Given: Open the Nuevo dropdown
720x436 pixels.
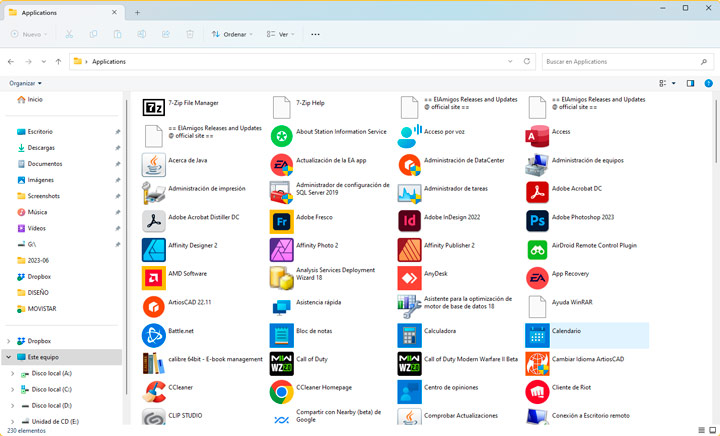Looking at the screenshot, I should click(x=29, y=34).
